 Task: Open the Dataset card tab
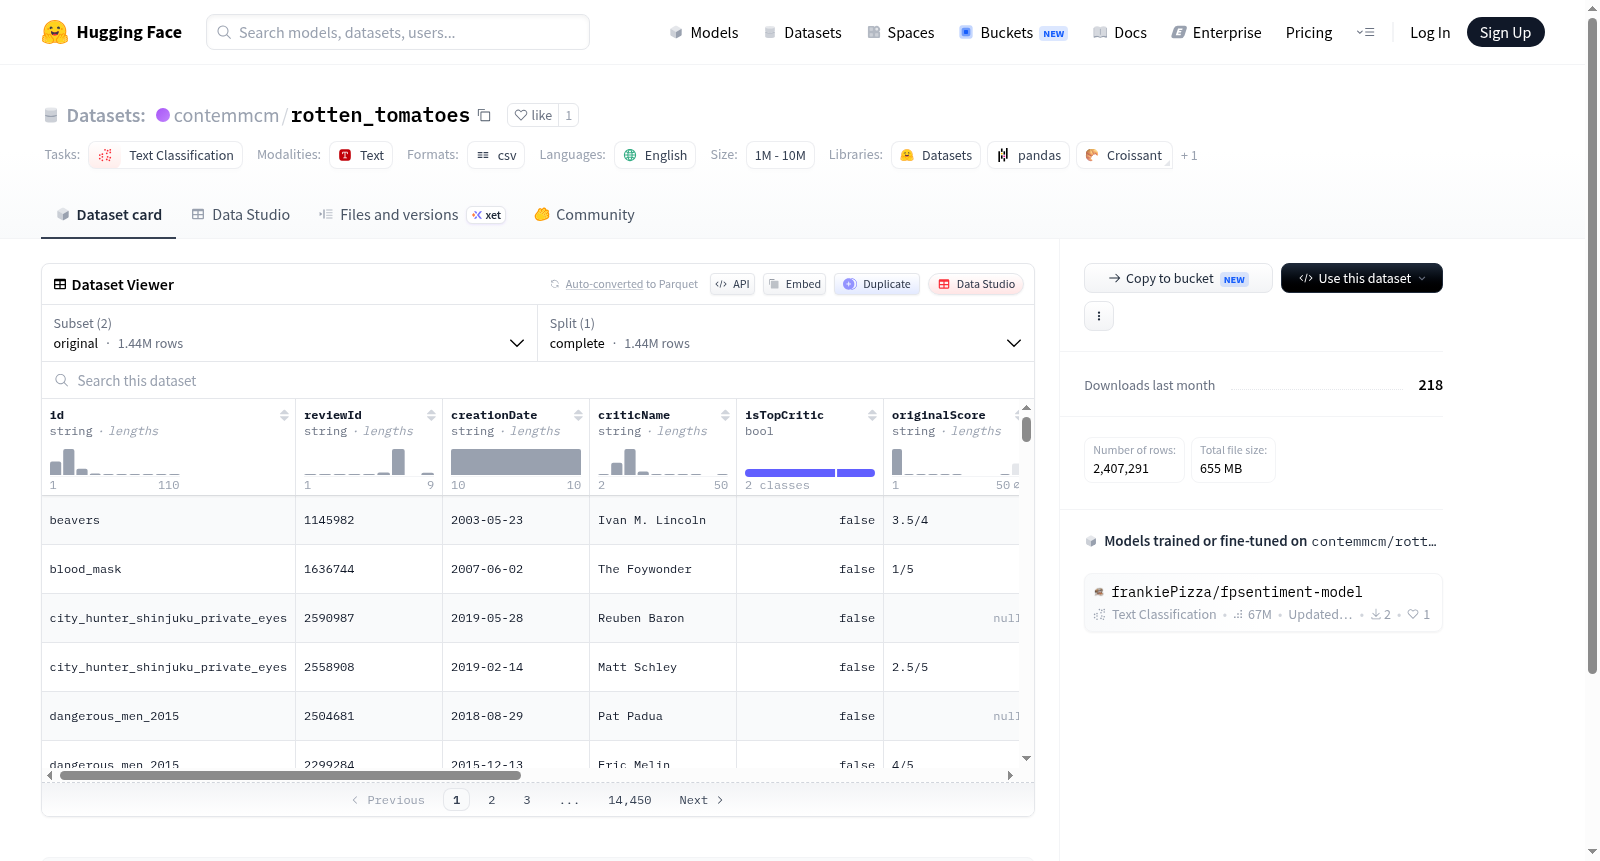[x=108, y=215]
